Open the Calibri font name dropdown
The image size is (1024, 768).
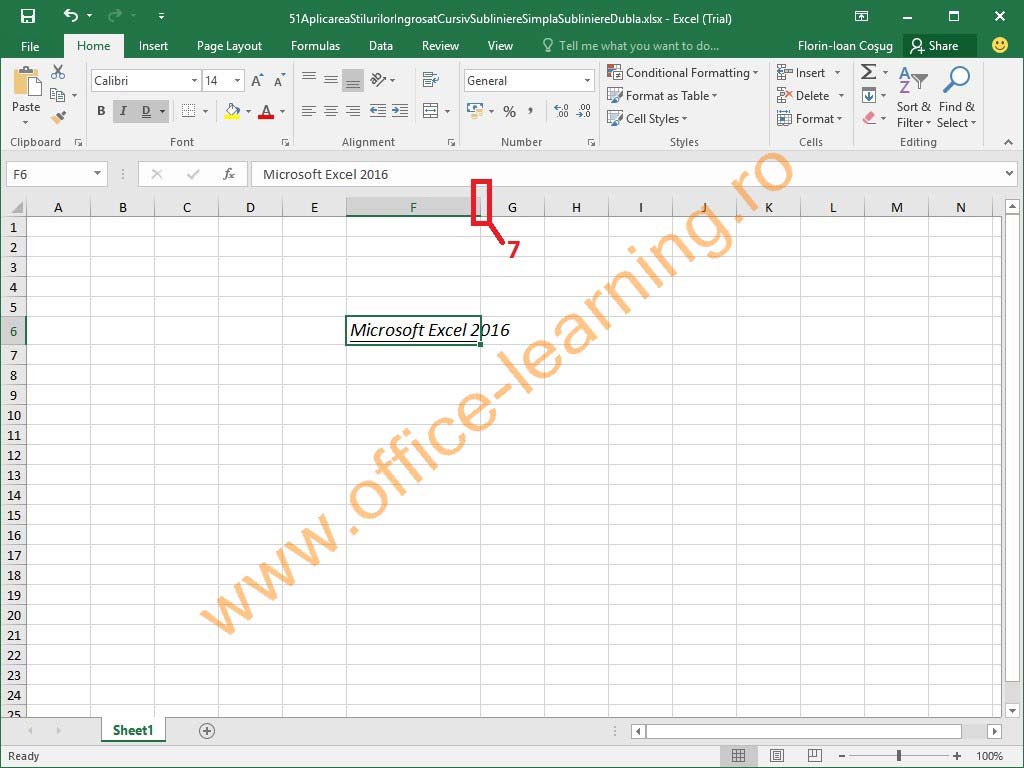click(194, 80)
